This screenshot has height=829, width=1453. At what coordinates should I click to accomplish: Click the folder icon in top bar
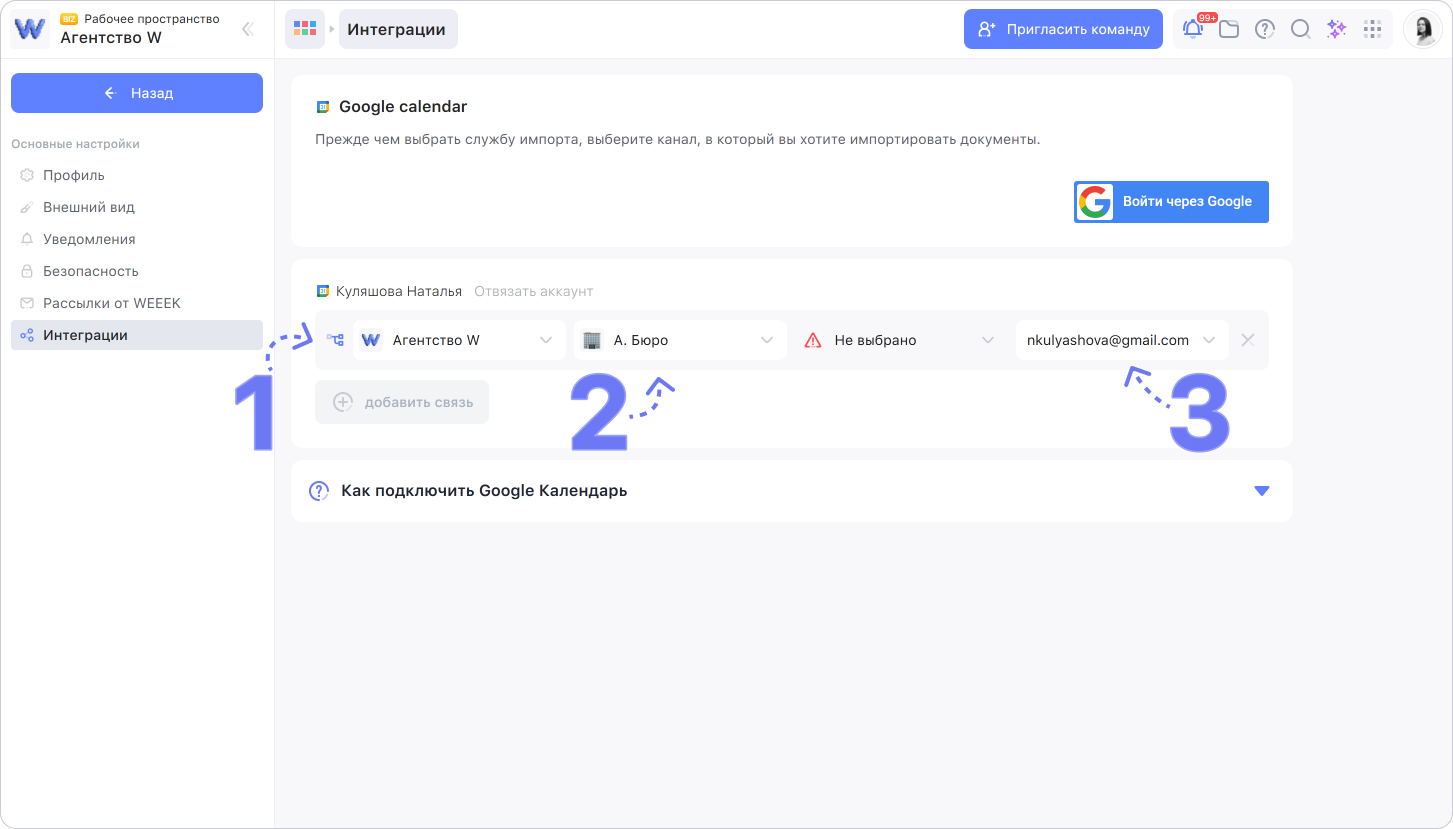1229,29
